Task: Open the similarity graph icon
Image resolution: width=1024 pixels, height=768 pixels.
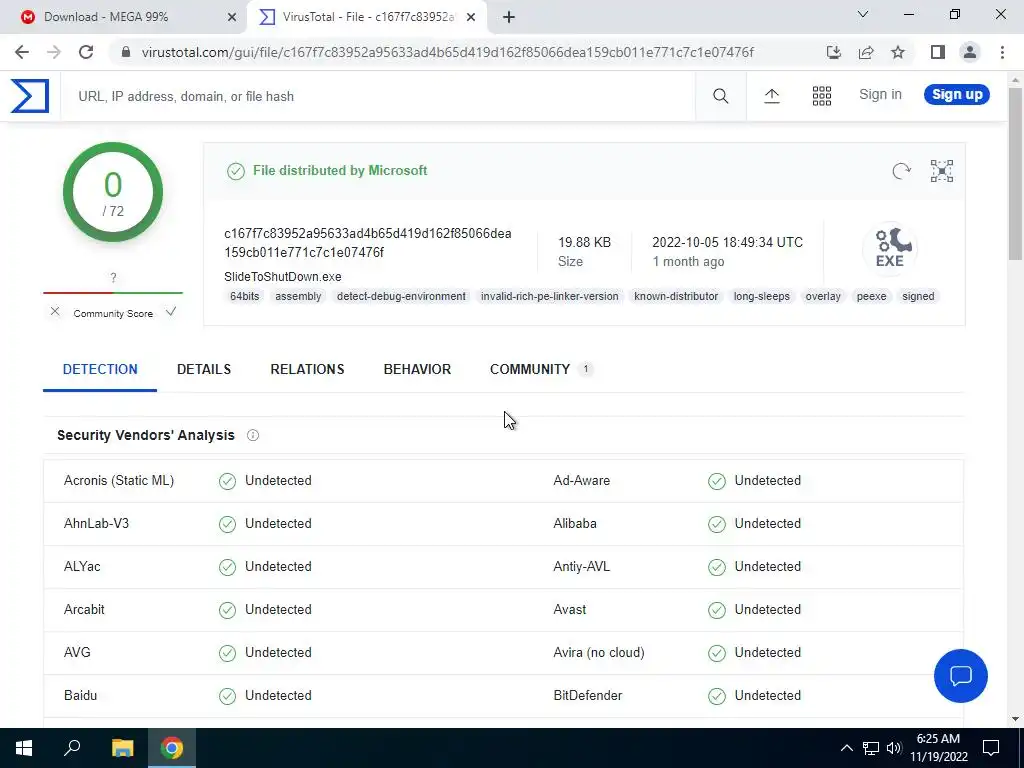Action: [942, 171]
